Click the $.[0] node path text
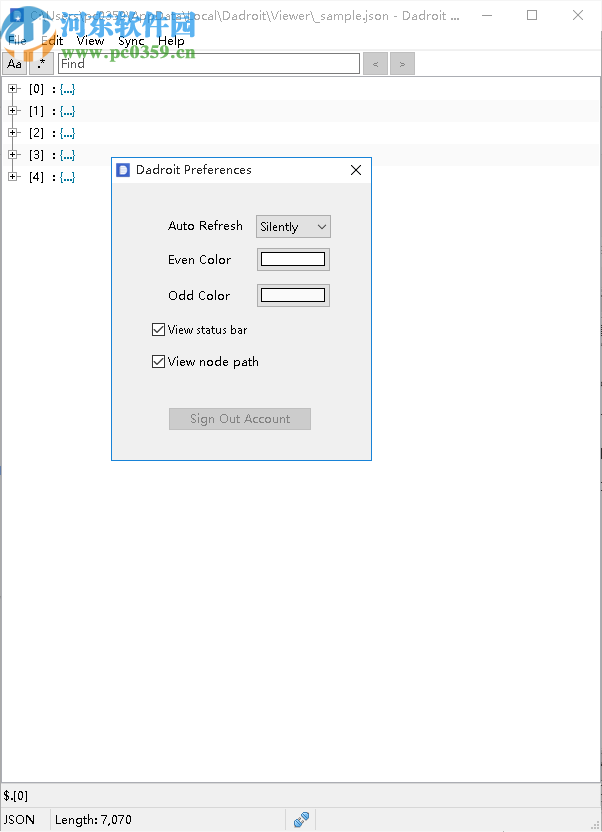 click(x=15, y=795)
